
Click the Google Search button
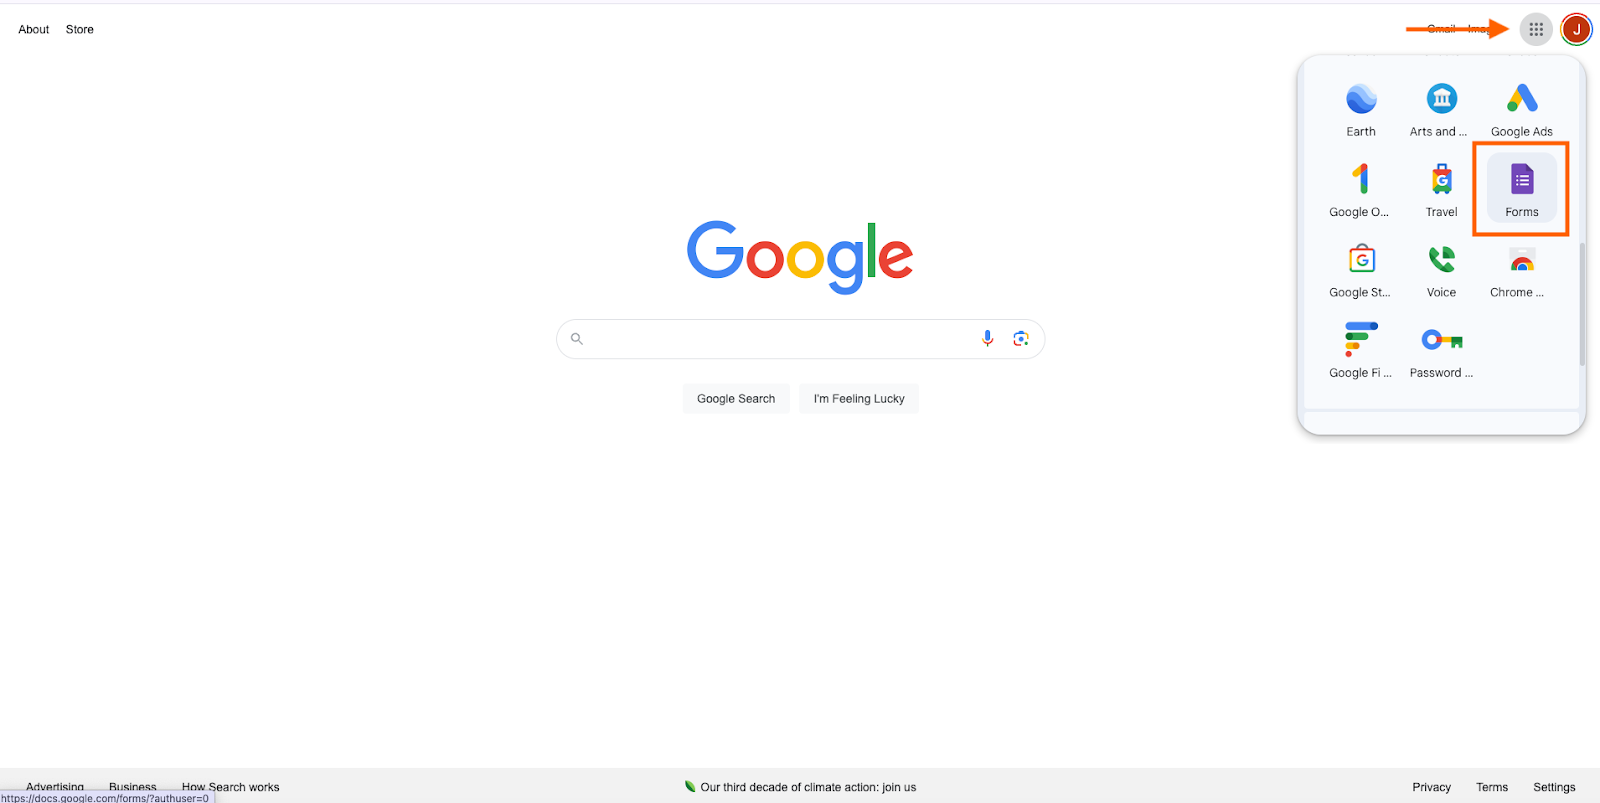coord(736,398)
